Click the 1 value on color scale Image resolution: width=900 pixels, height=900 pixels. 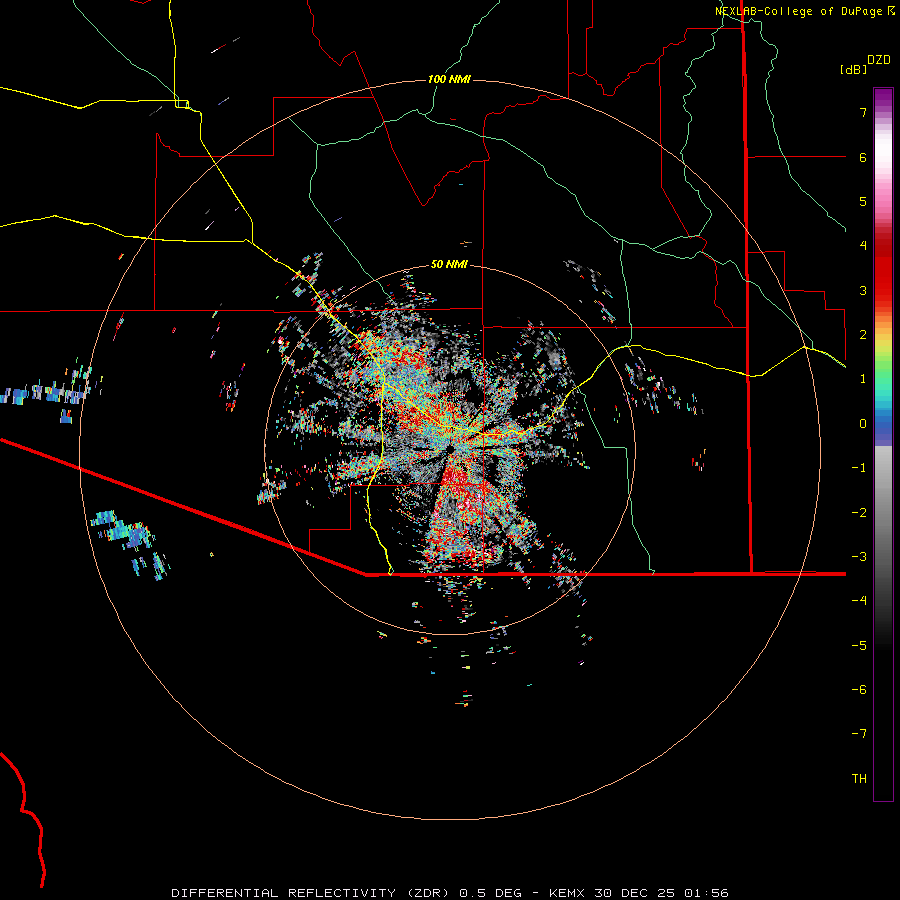click(863, 379)
